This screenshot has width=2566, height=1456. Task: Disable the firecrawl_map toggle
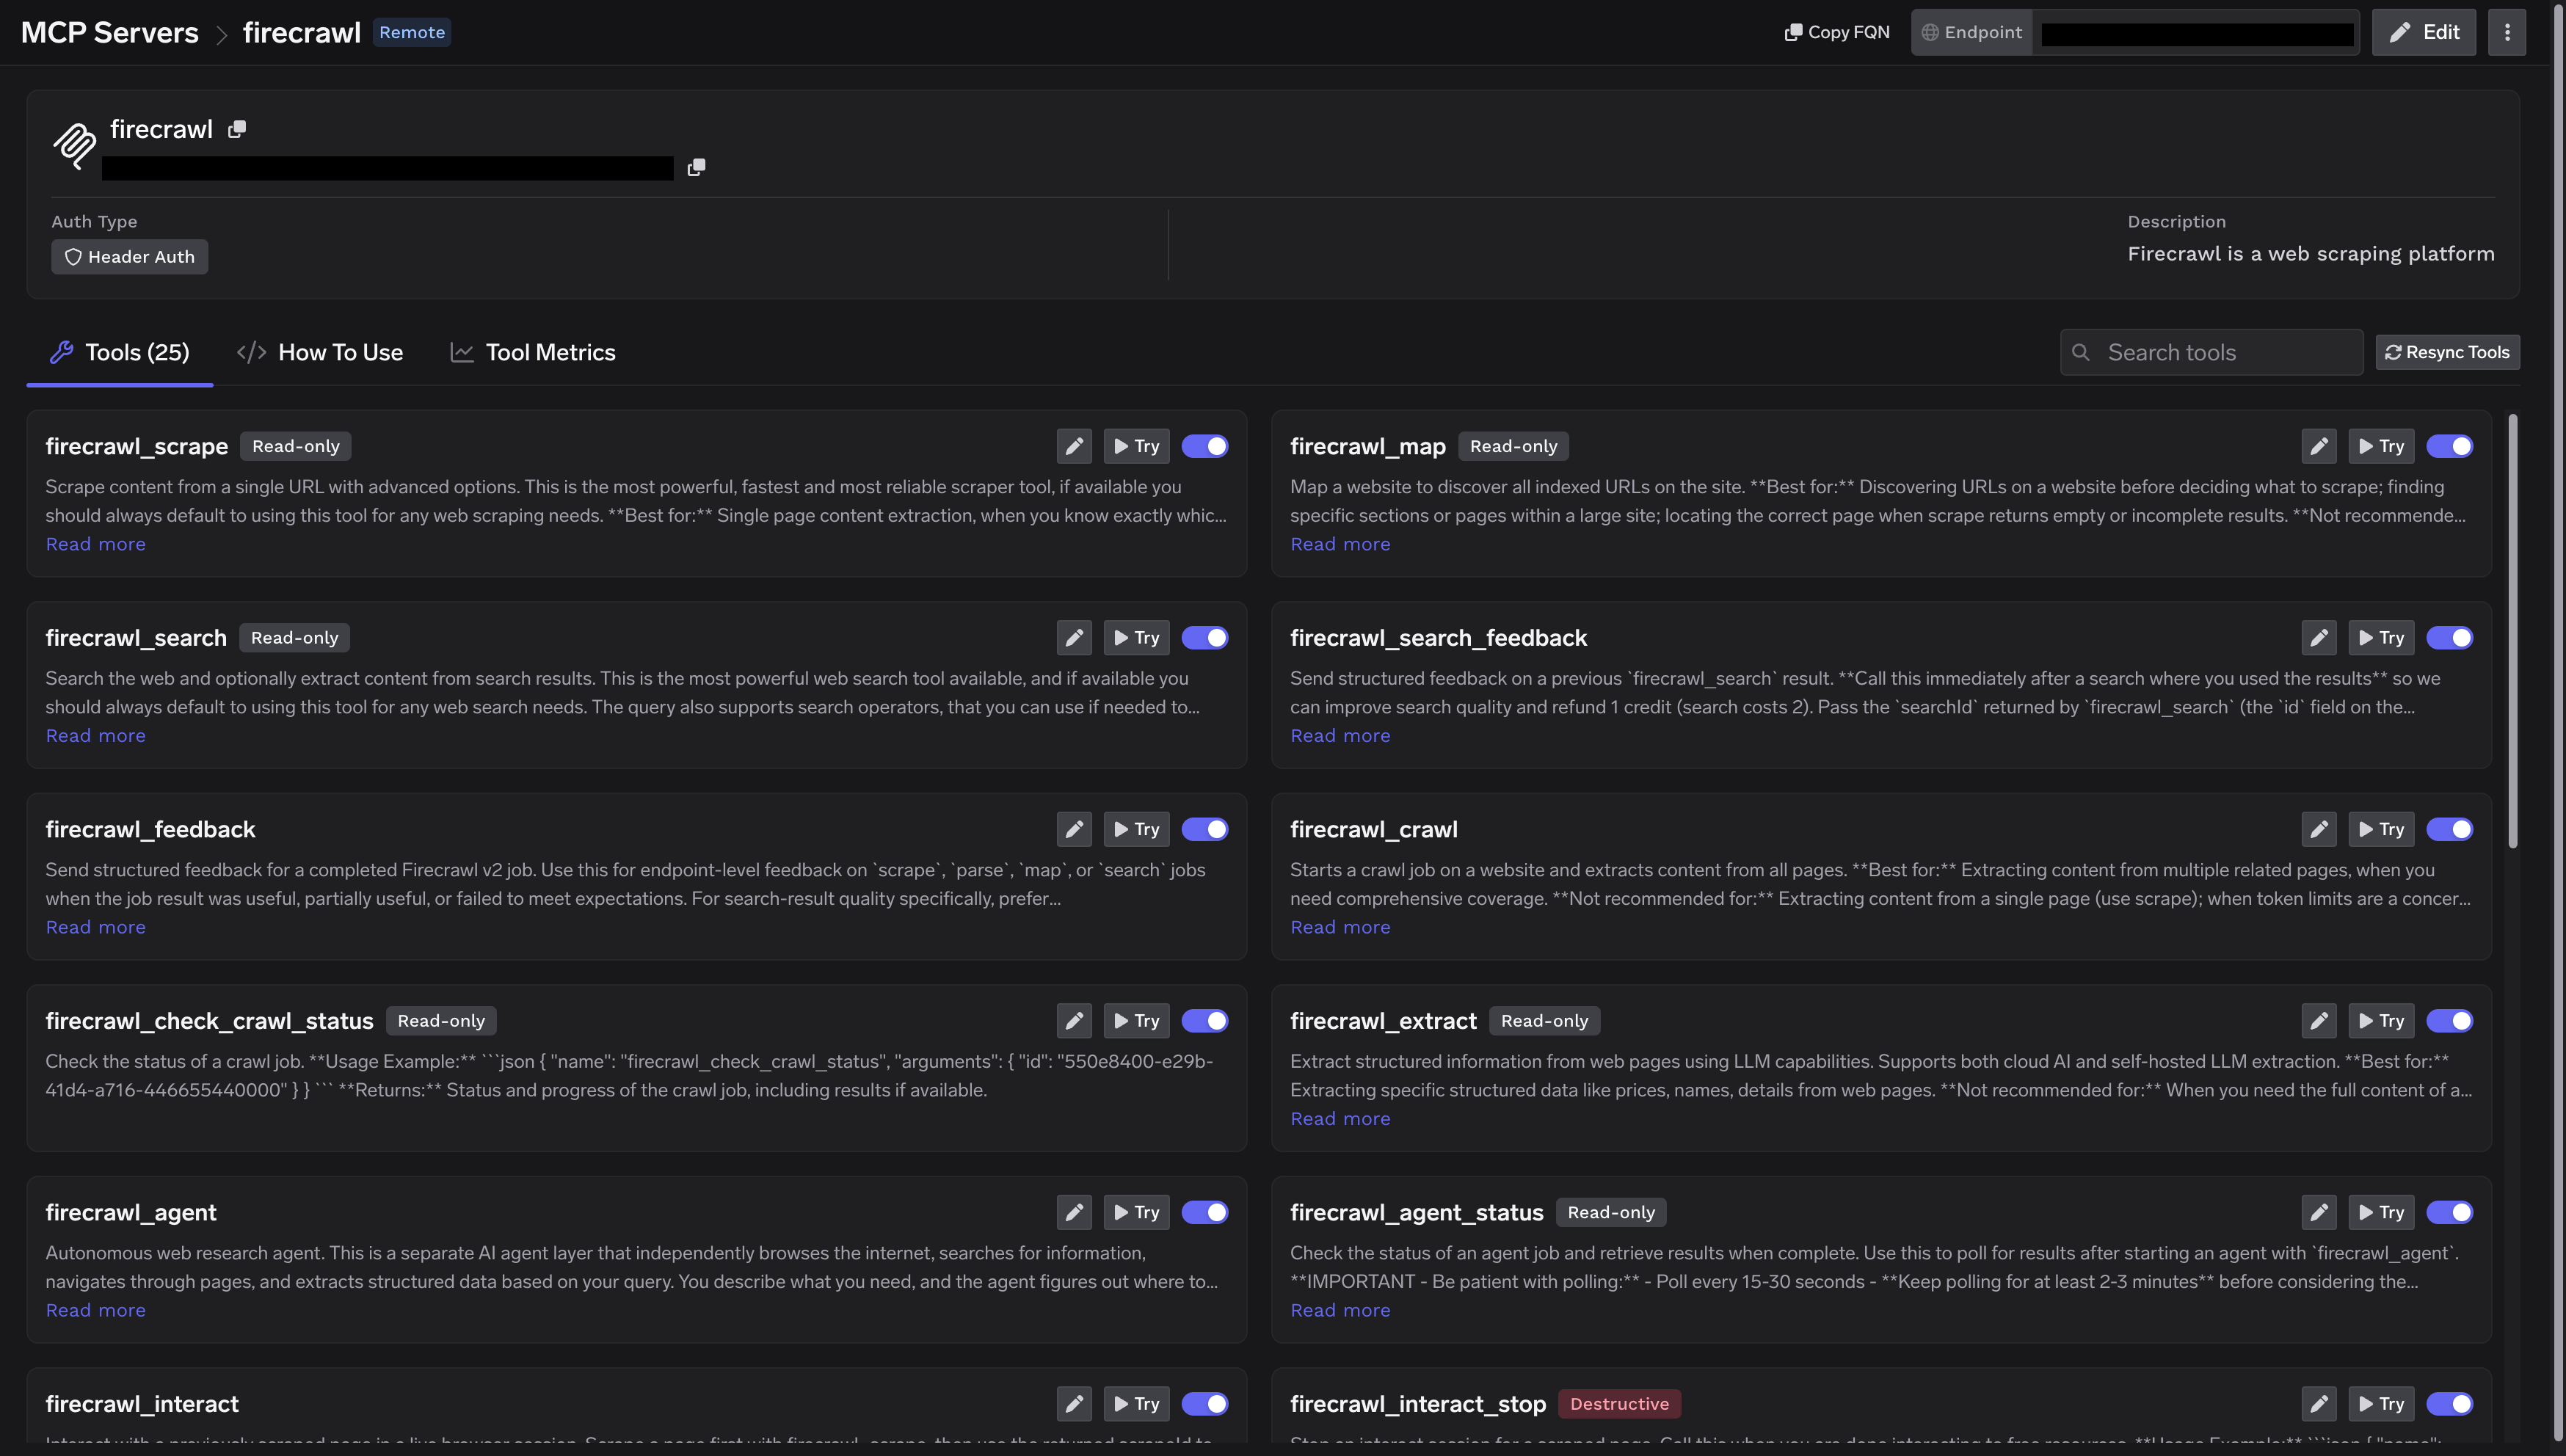point(2450,446)
